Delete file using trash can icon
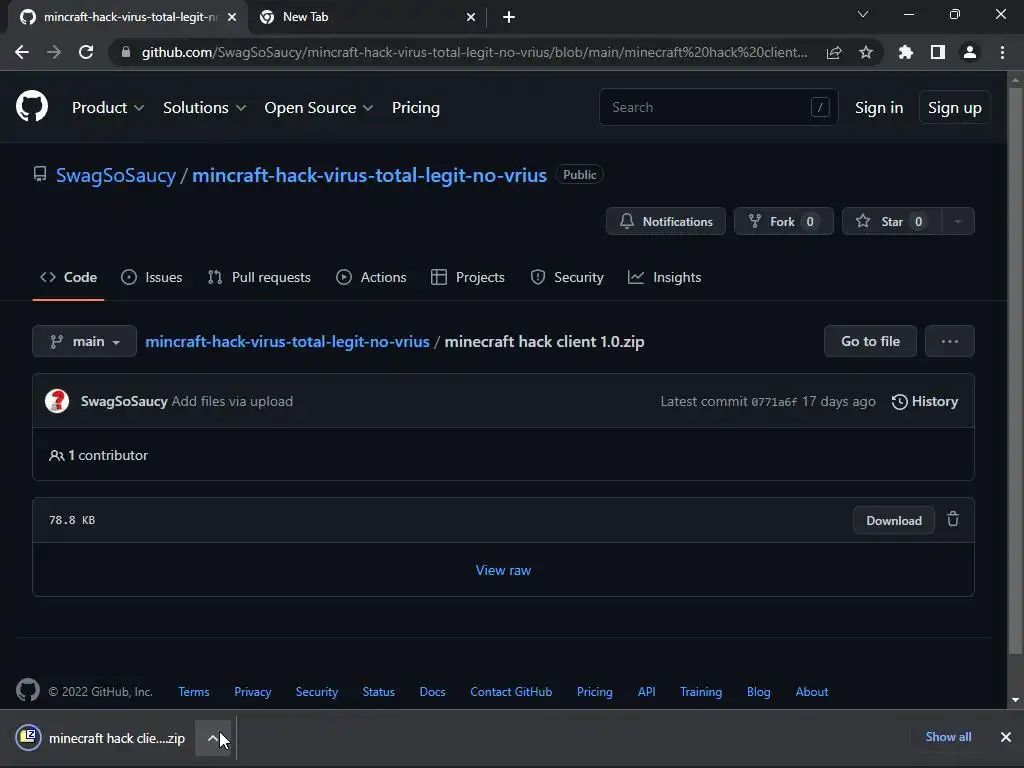Screen dimensions: 1024x768 pos(953,519)
